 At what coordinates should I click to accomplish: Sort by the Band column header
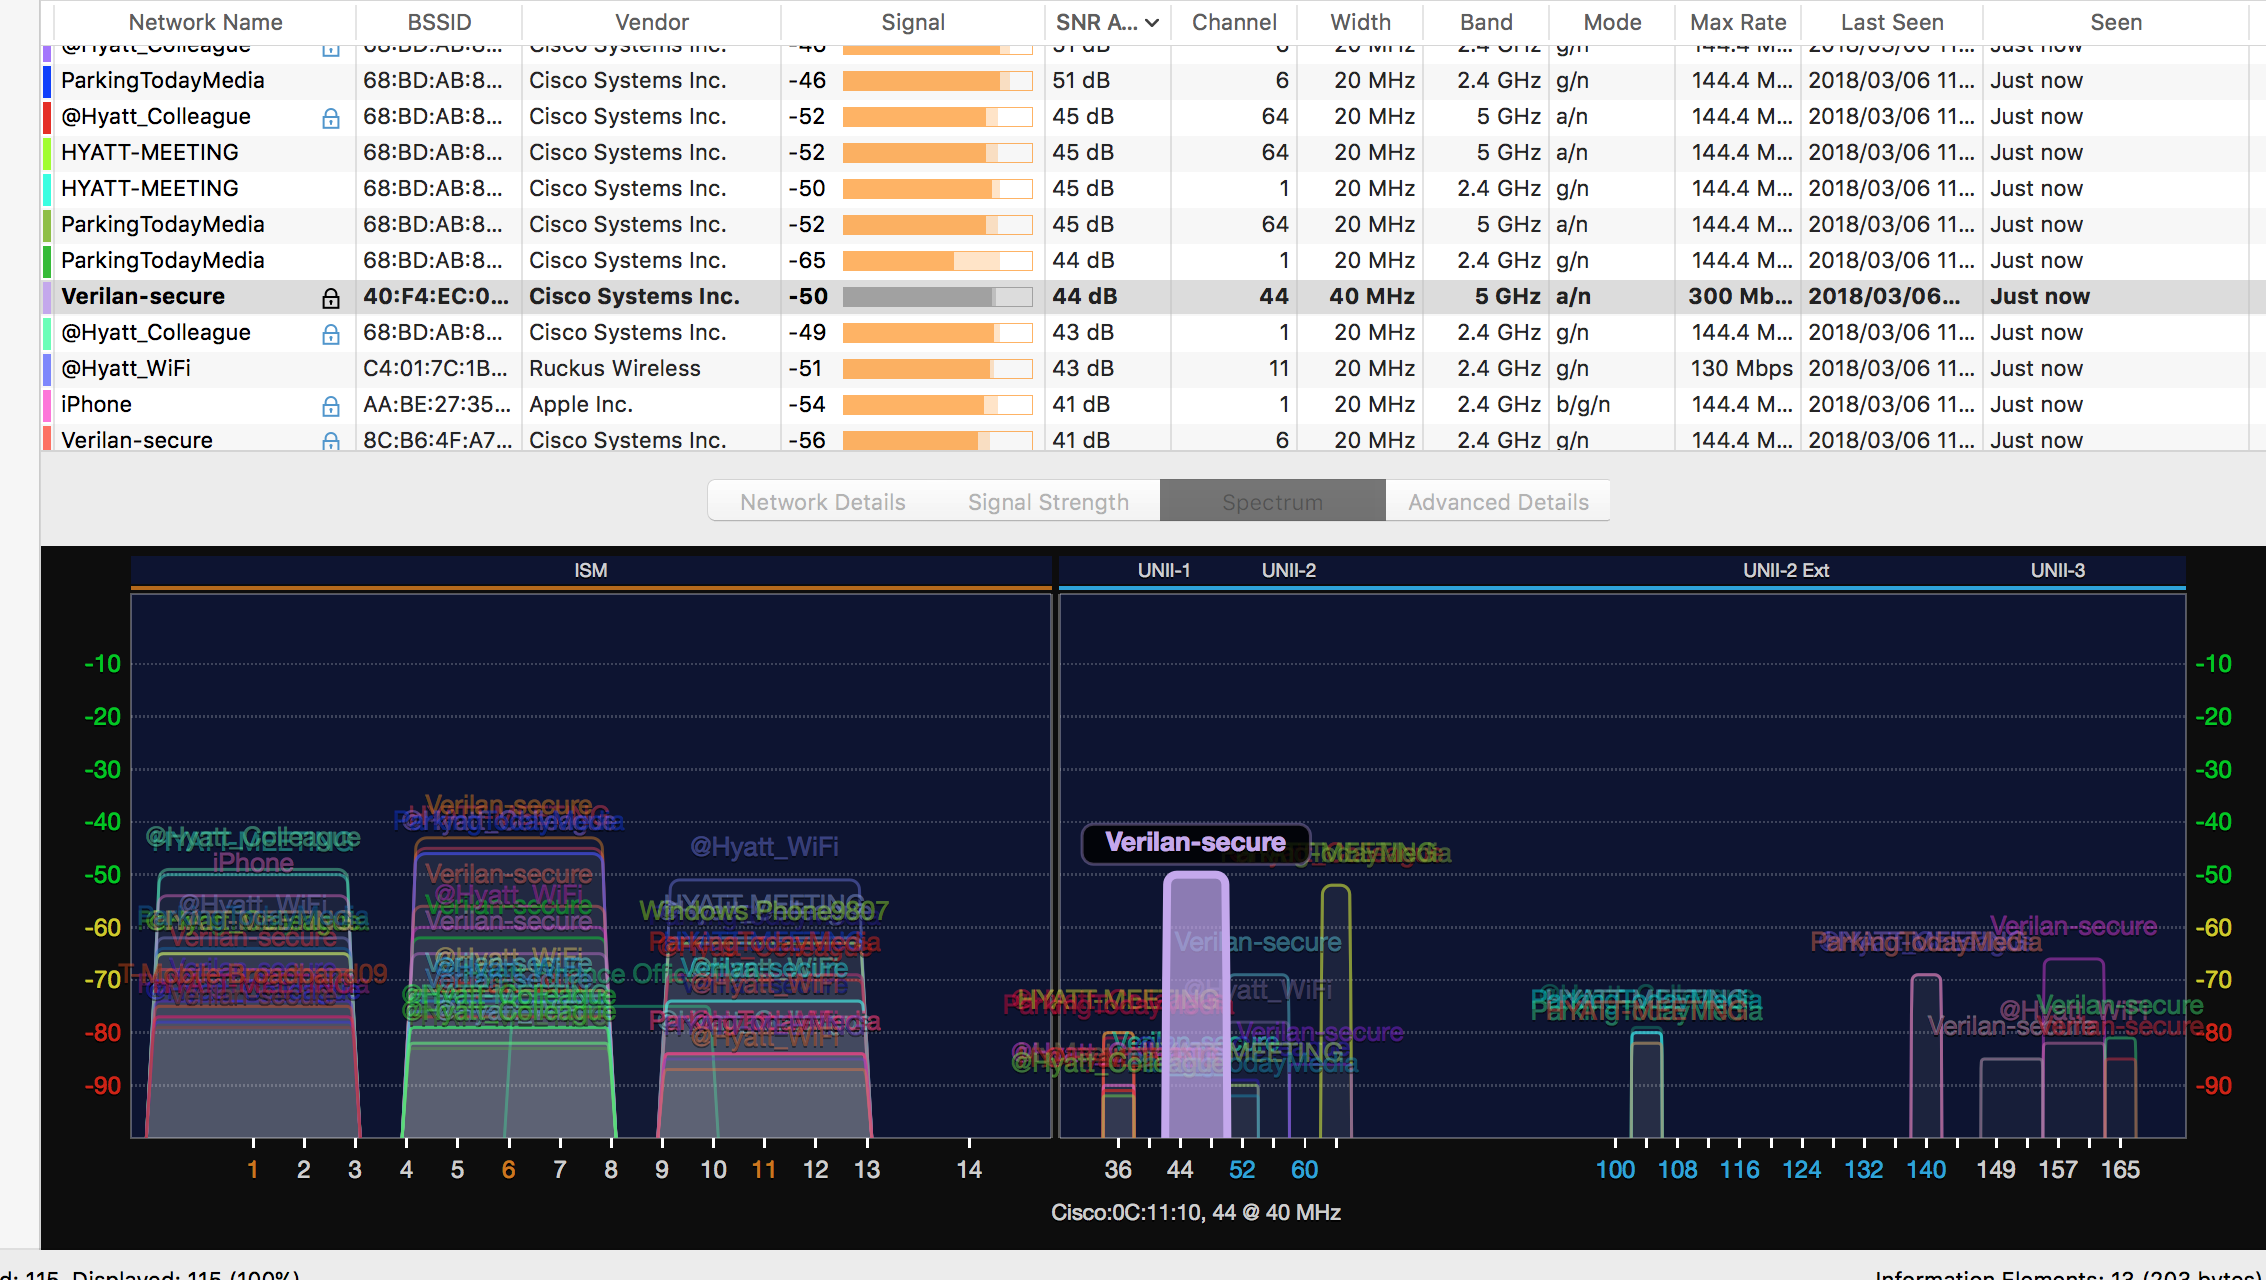[1486, 22]
